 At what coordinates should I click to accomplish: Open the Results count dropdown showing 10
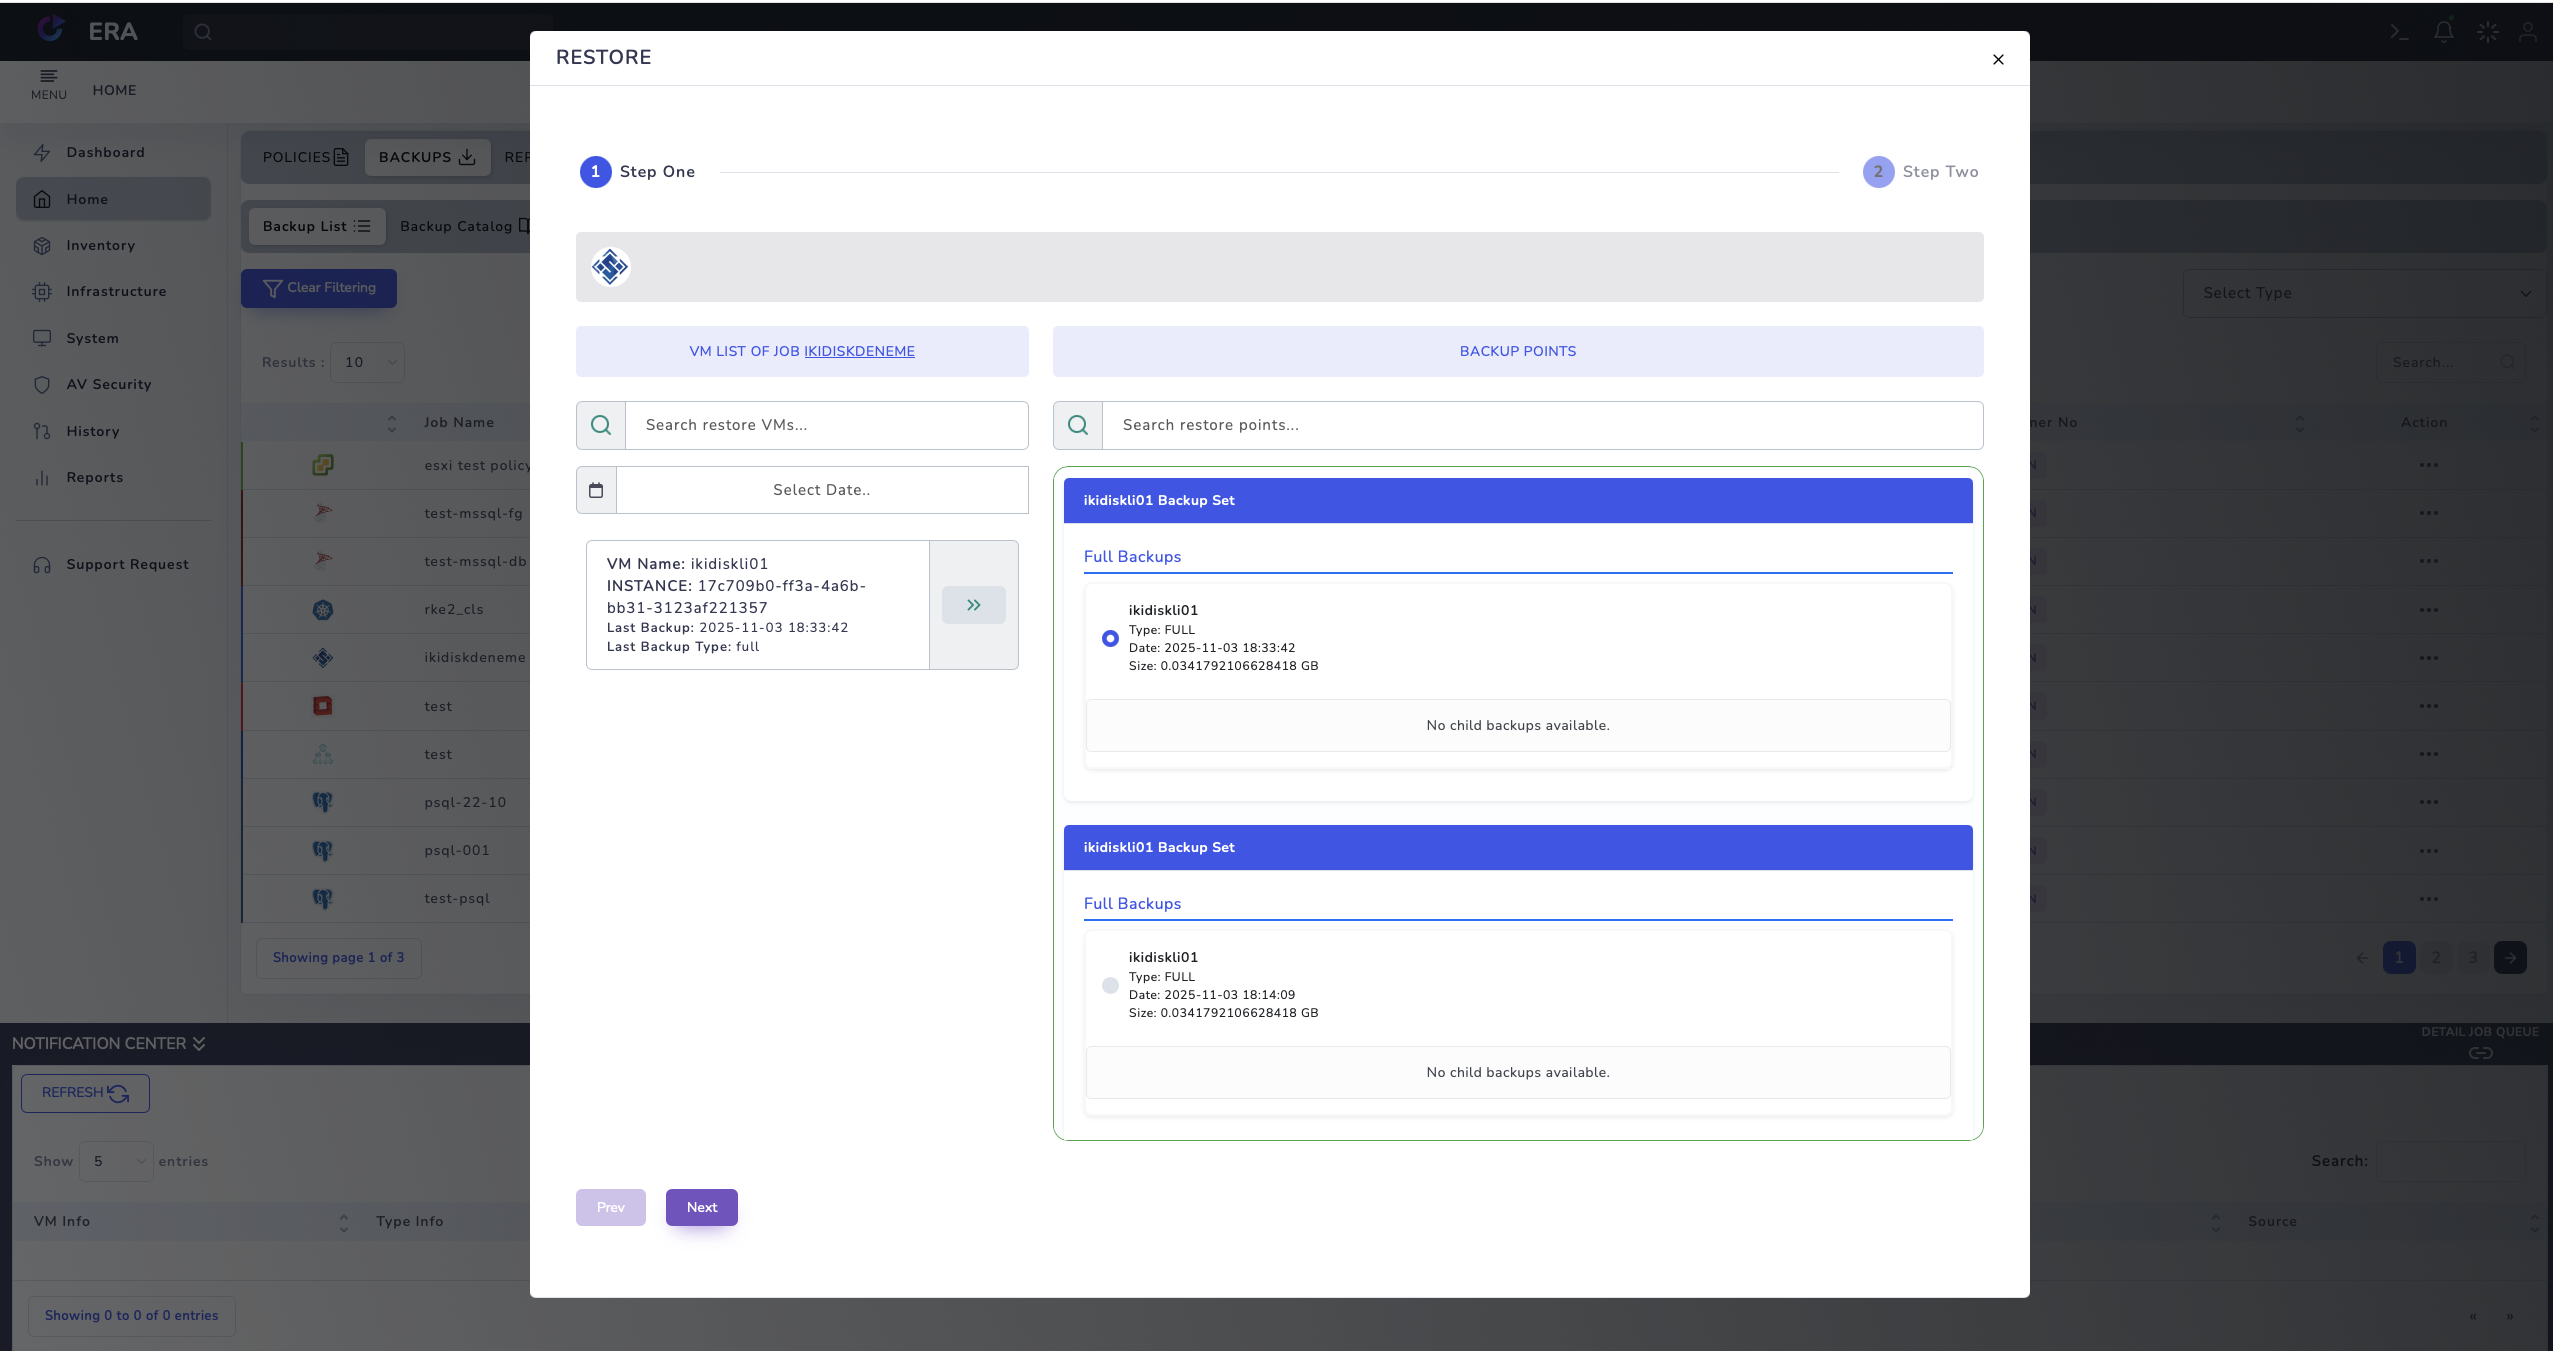pos(368,362)
